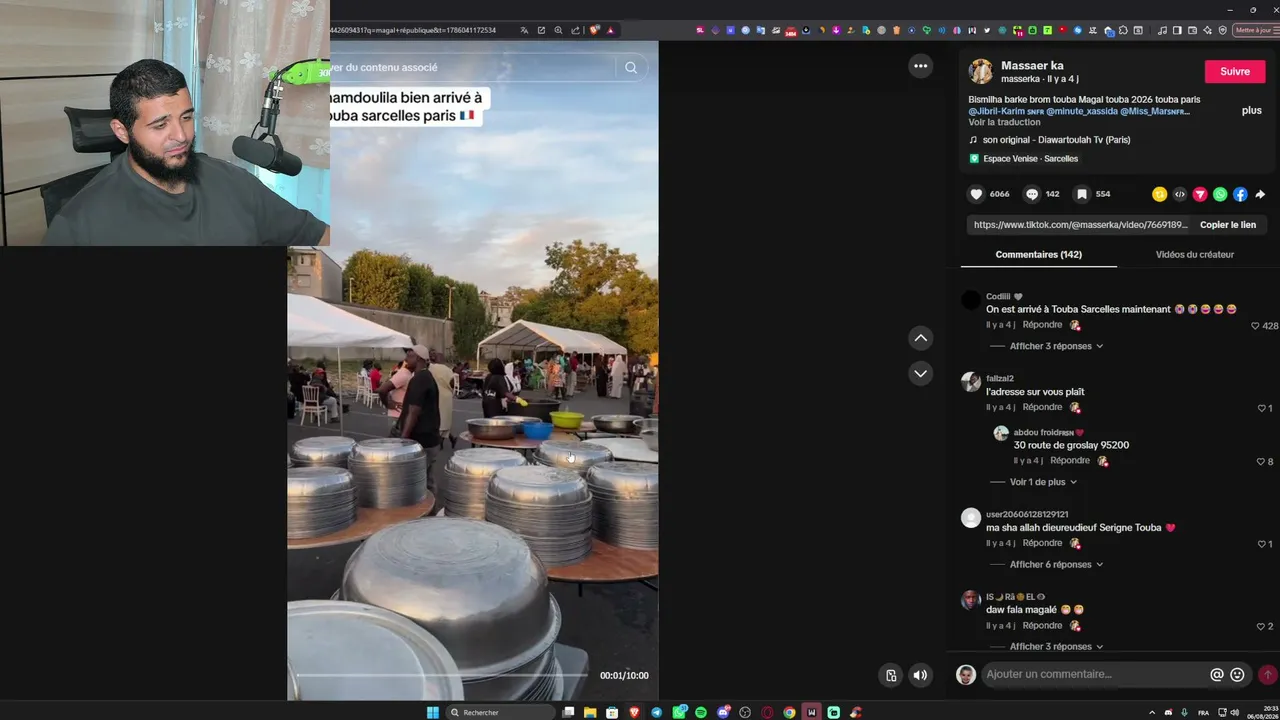Open Spotify from the taskbar

coord(700,712)
